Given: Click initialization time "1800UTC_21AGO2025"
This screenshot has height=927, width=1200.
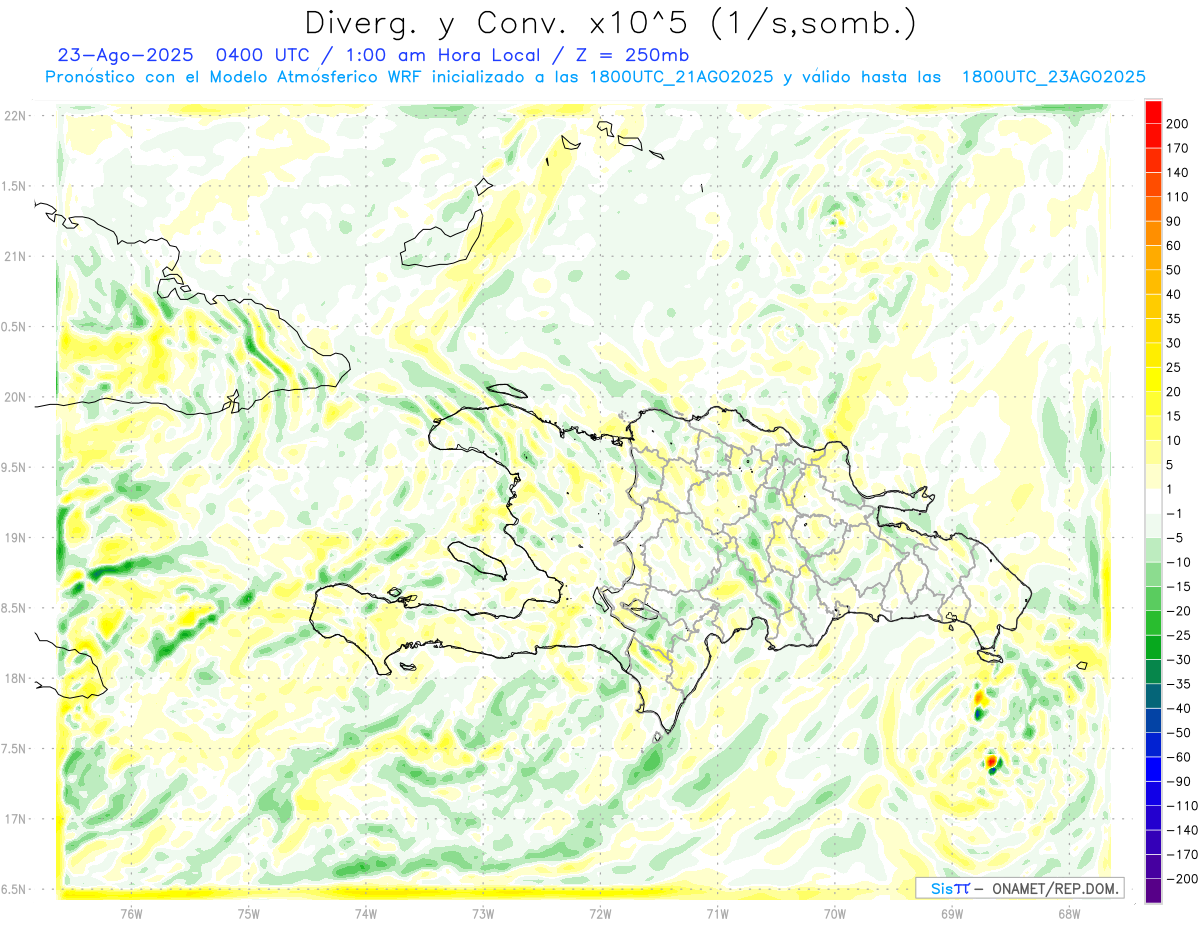Looking at the screenshot, I should [681, 77].
